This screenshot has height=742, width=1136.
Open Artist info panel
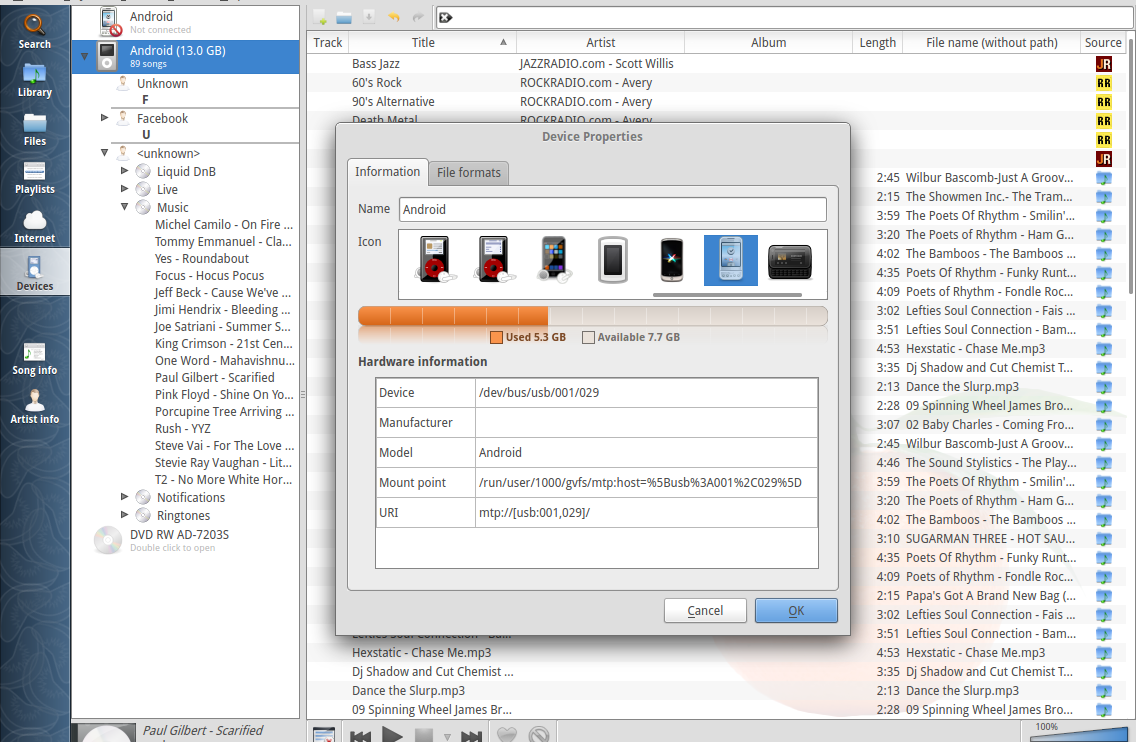(x=34, y=406)
